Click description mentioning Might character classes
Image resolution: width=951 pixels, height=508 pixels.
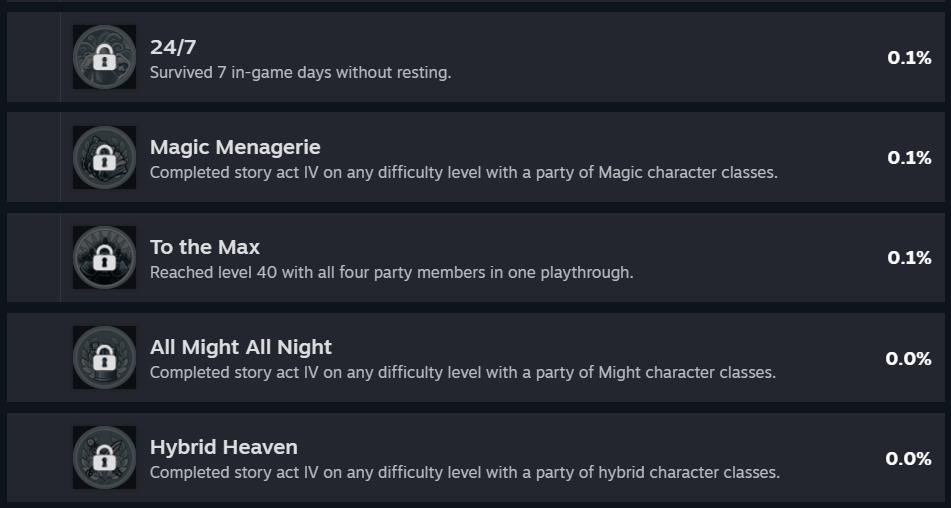coord(463,373)
